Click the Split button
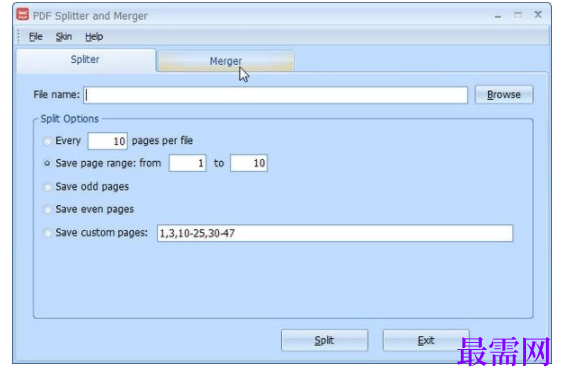Viewport: 569px width, 383px height. point(324,340)
